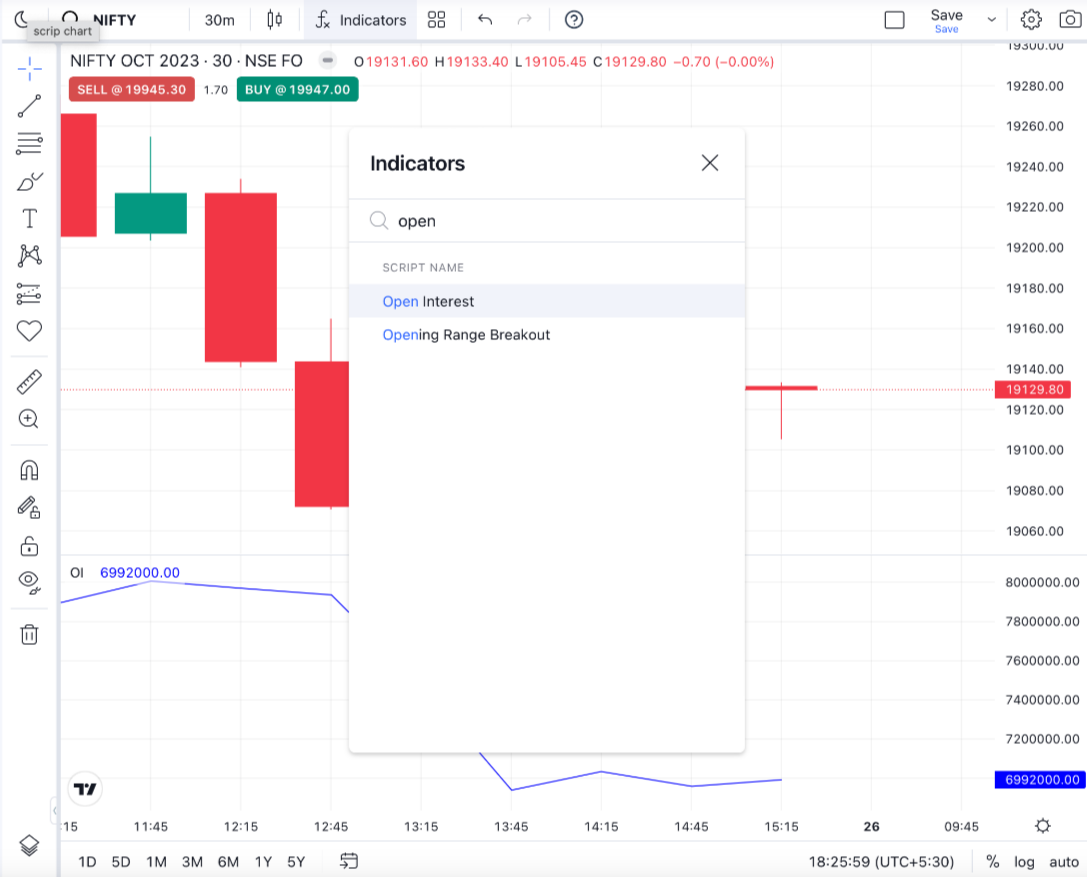The image size is (1087, 877).
Task: Delete drawings with the trash icon
Action: pos(29,634)
